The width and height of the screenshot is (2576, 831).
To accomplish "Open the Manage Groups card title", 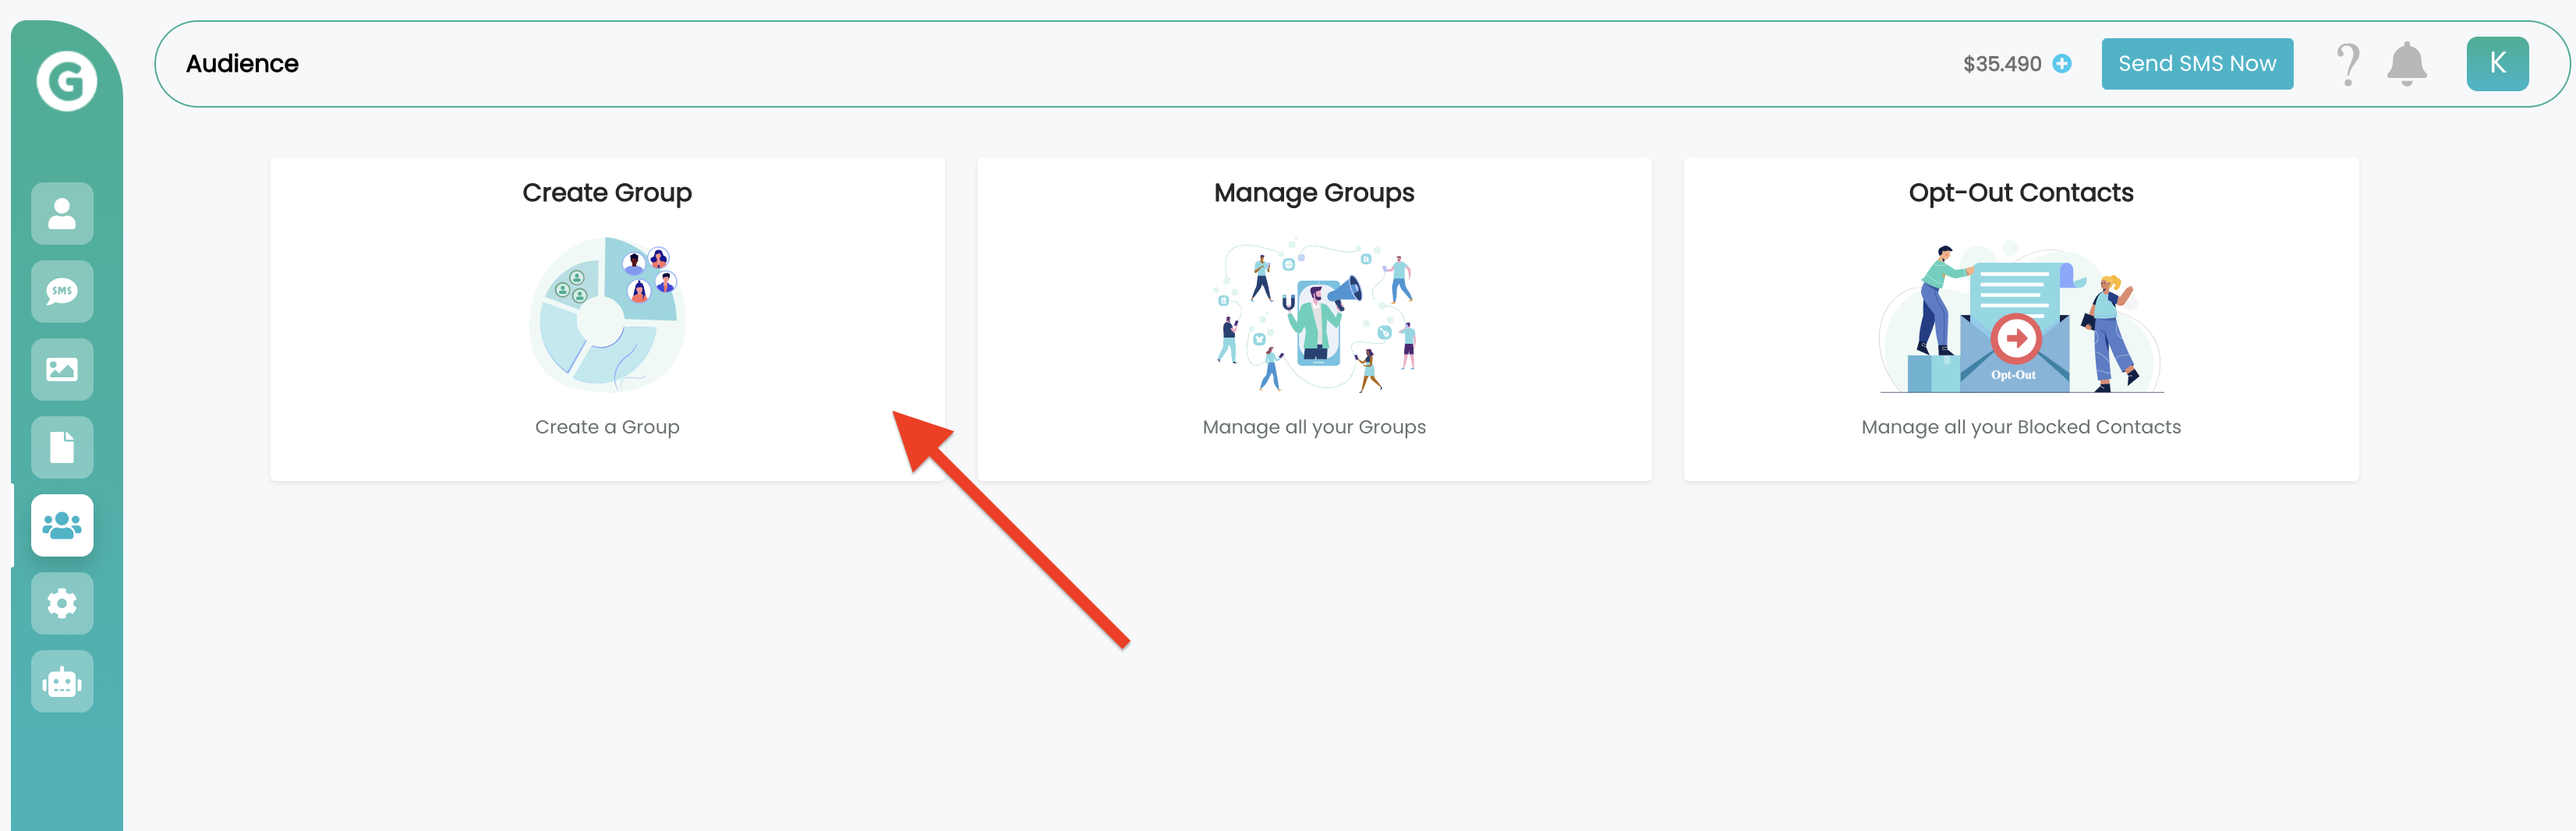I will tap(1314, 192).
